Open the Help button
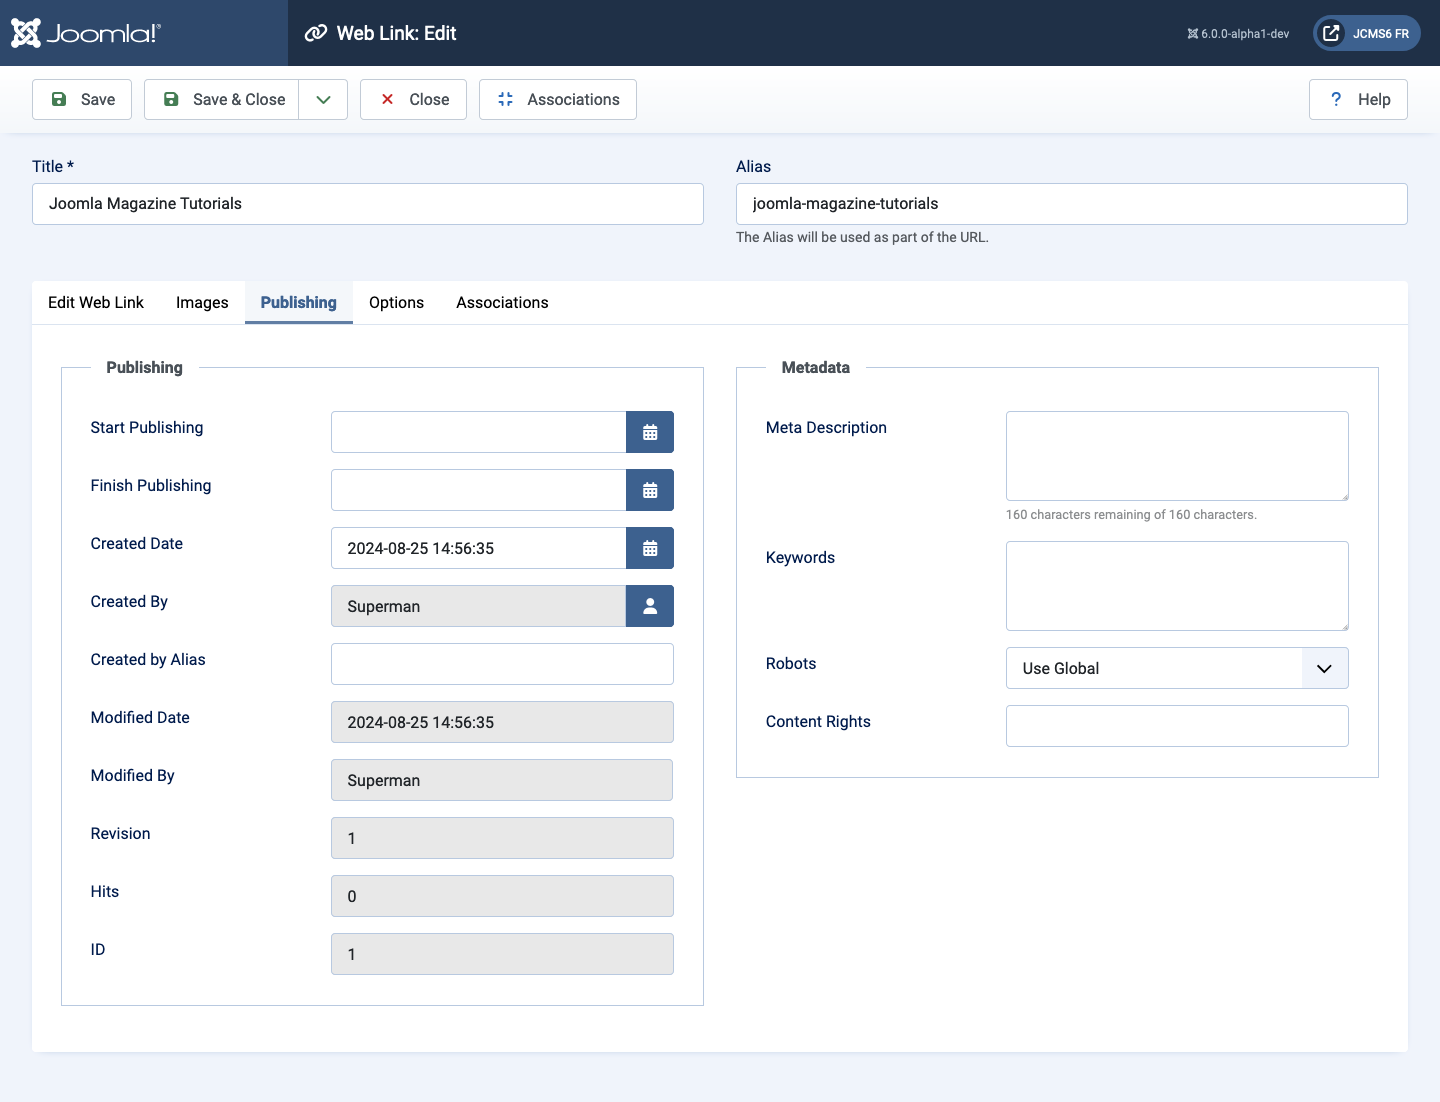Image resolution: width=1440 pixels, height=1102 pixels. point(1358,99)
